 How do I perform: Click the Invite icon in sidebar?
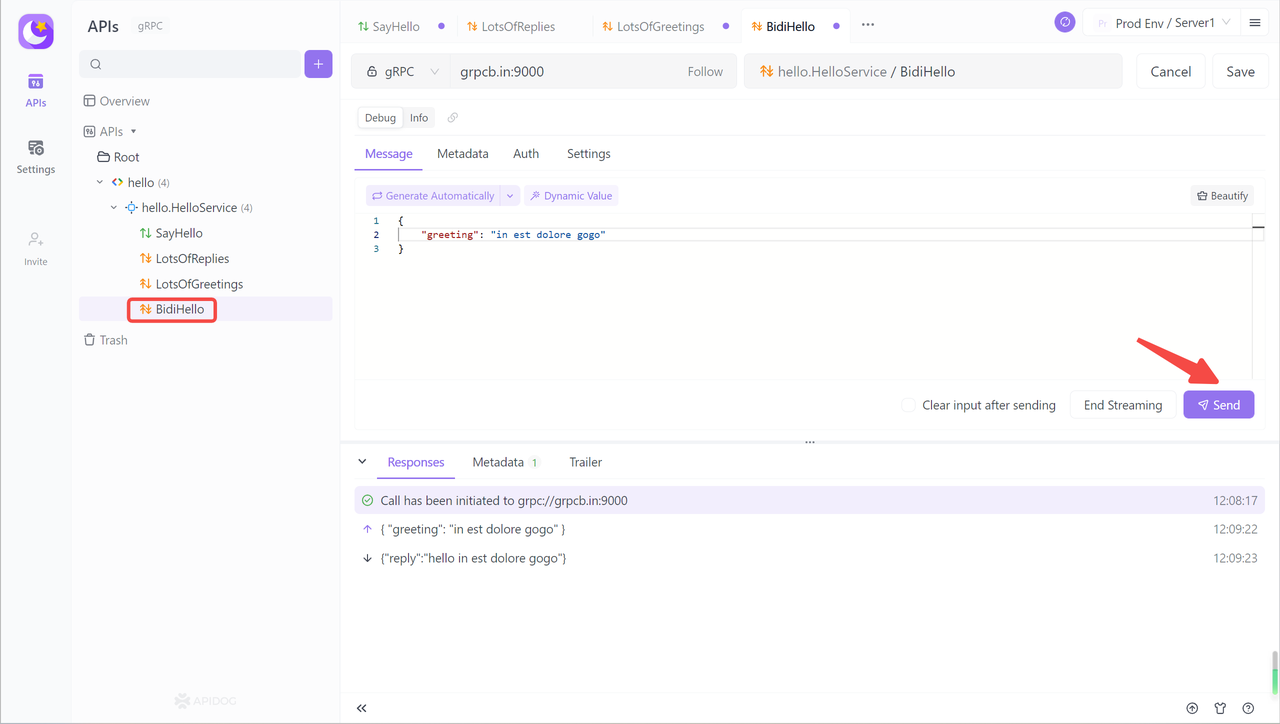(x=36, y=248)
